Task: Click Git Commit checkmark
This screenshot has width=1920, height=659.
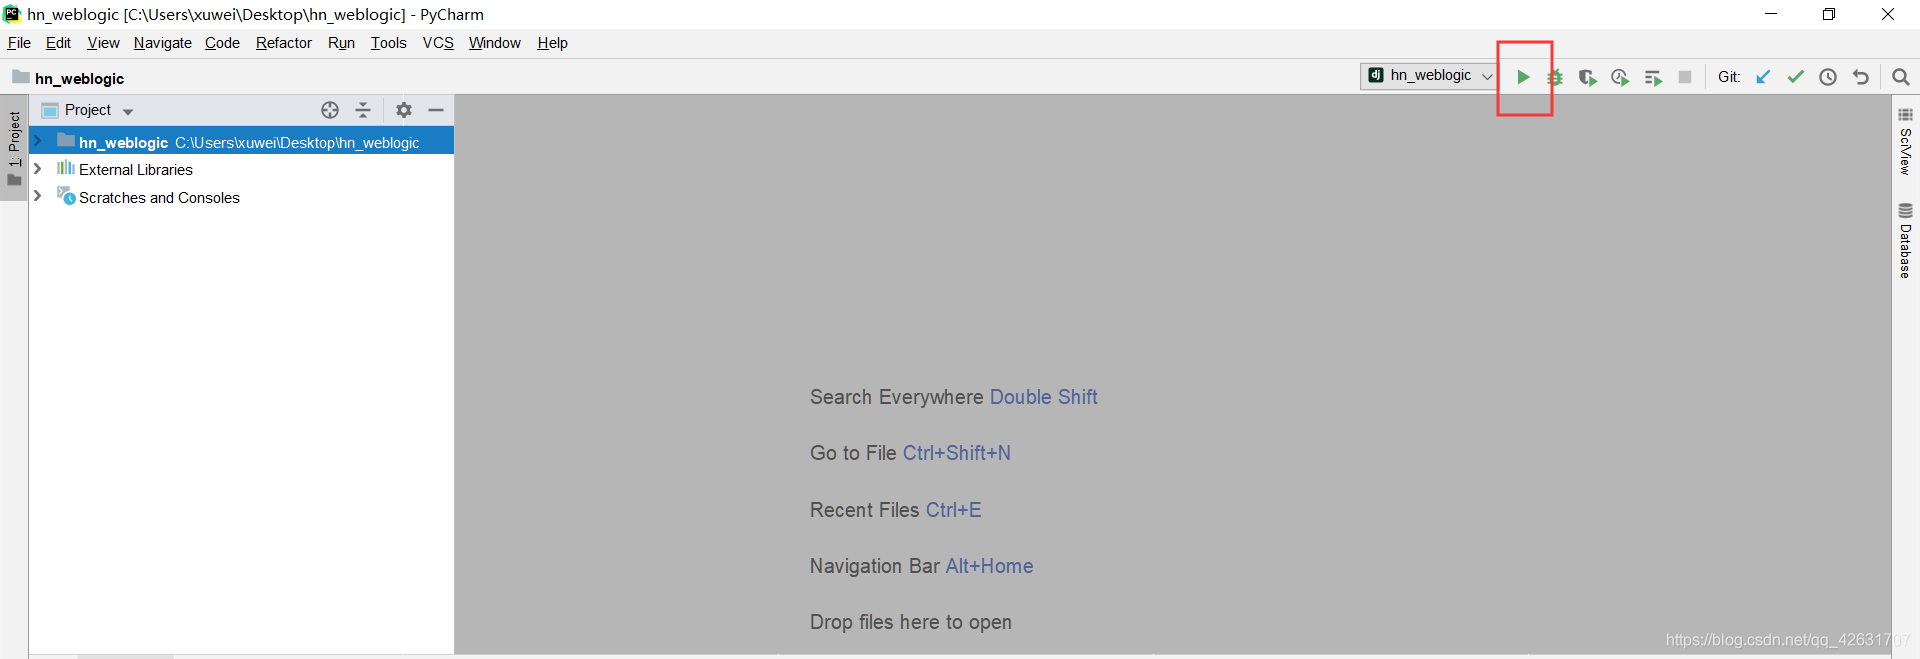Action: pos(1796,77)
